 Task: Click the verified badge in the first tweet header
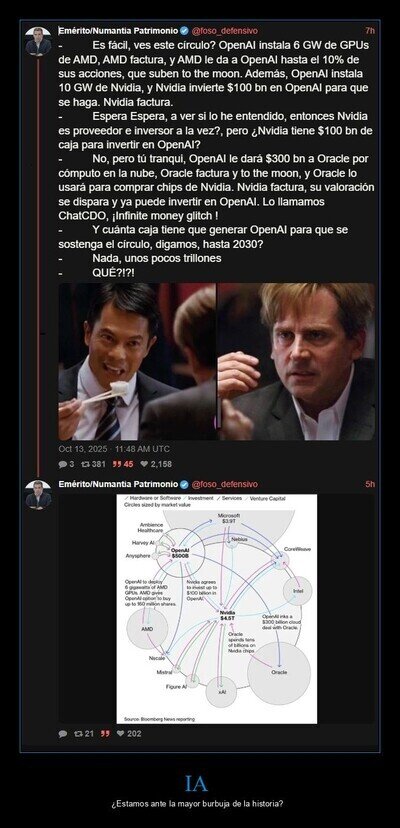[184, 31]
